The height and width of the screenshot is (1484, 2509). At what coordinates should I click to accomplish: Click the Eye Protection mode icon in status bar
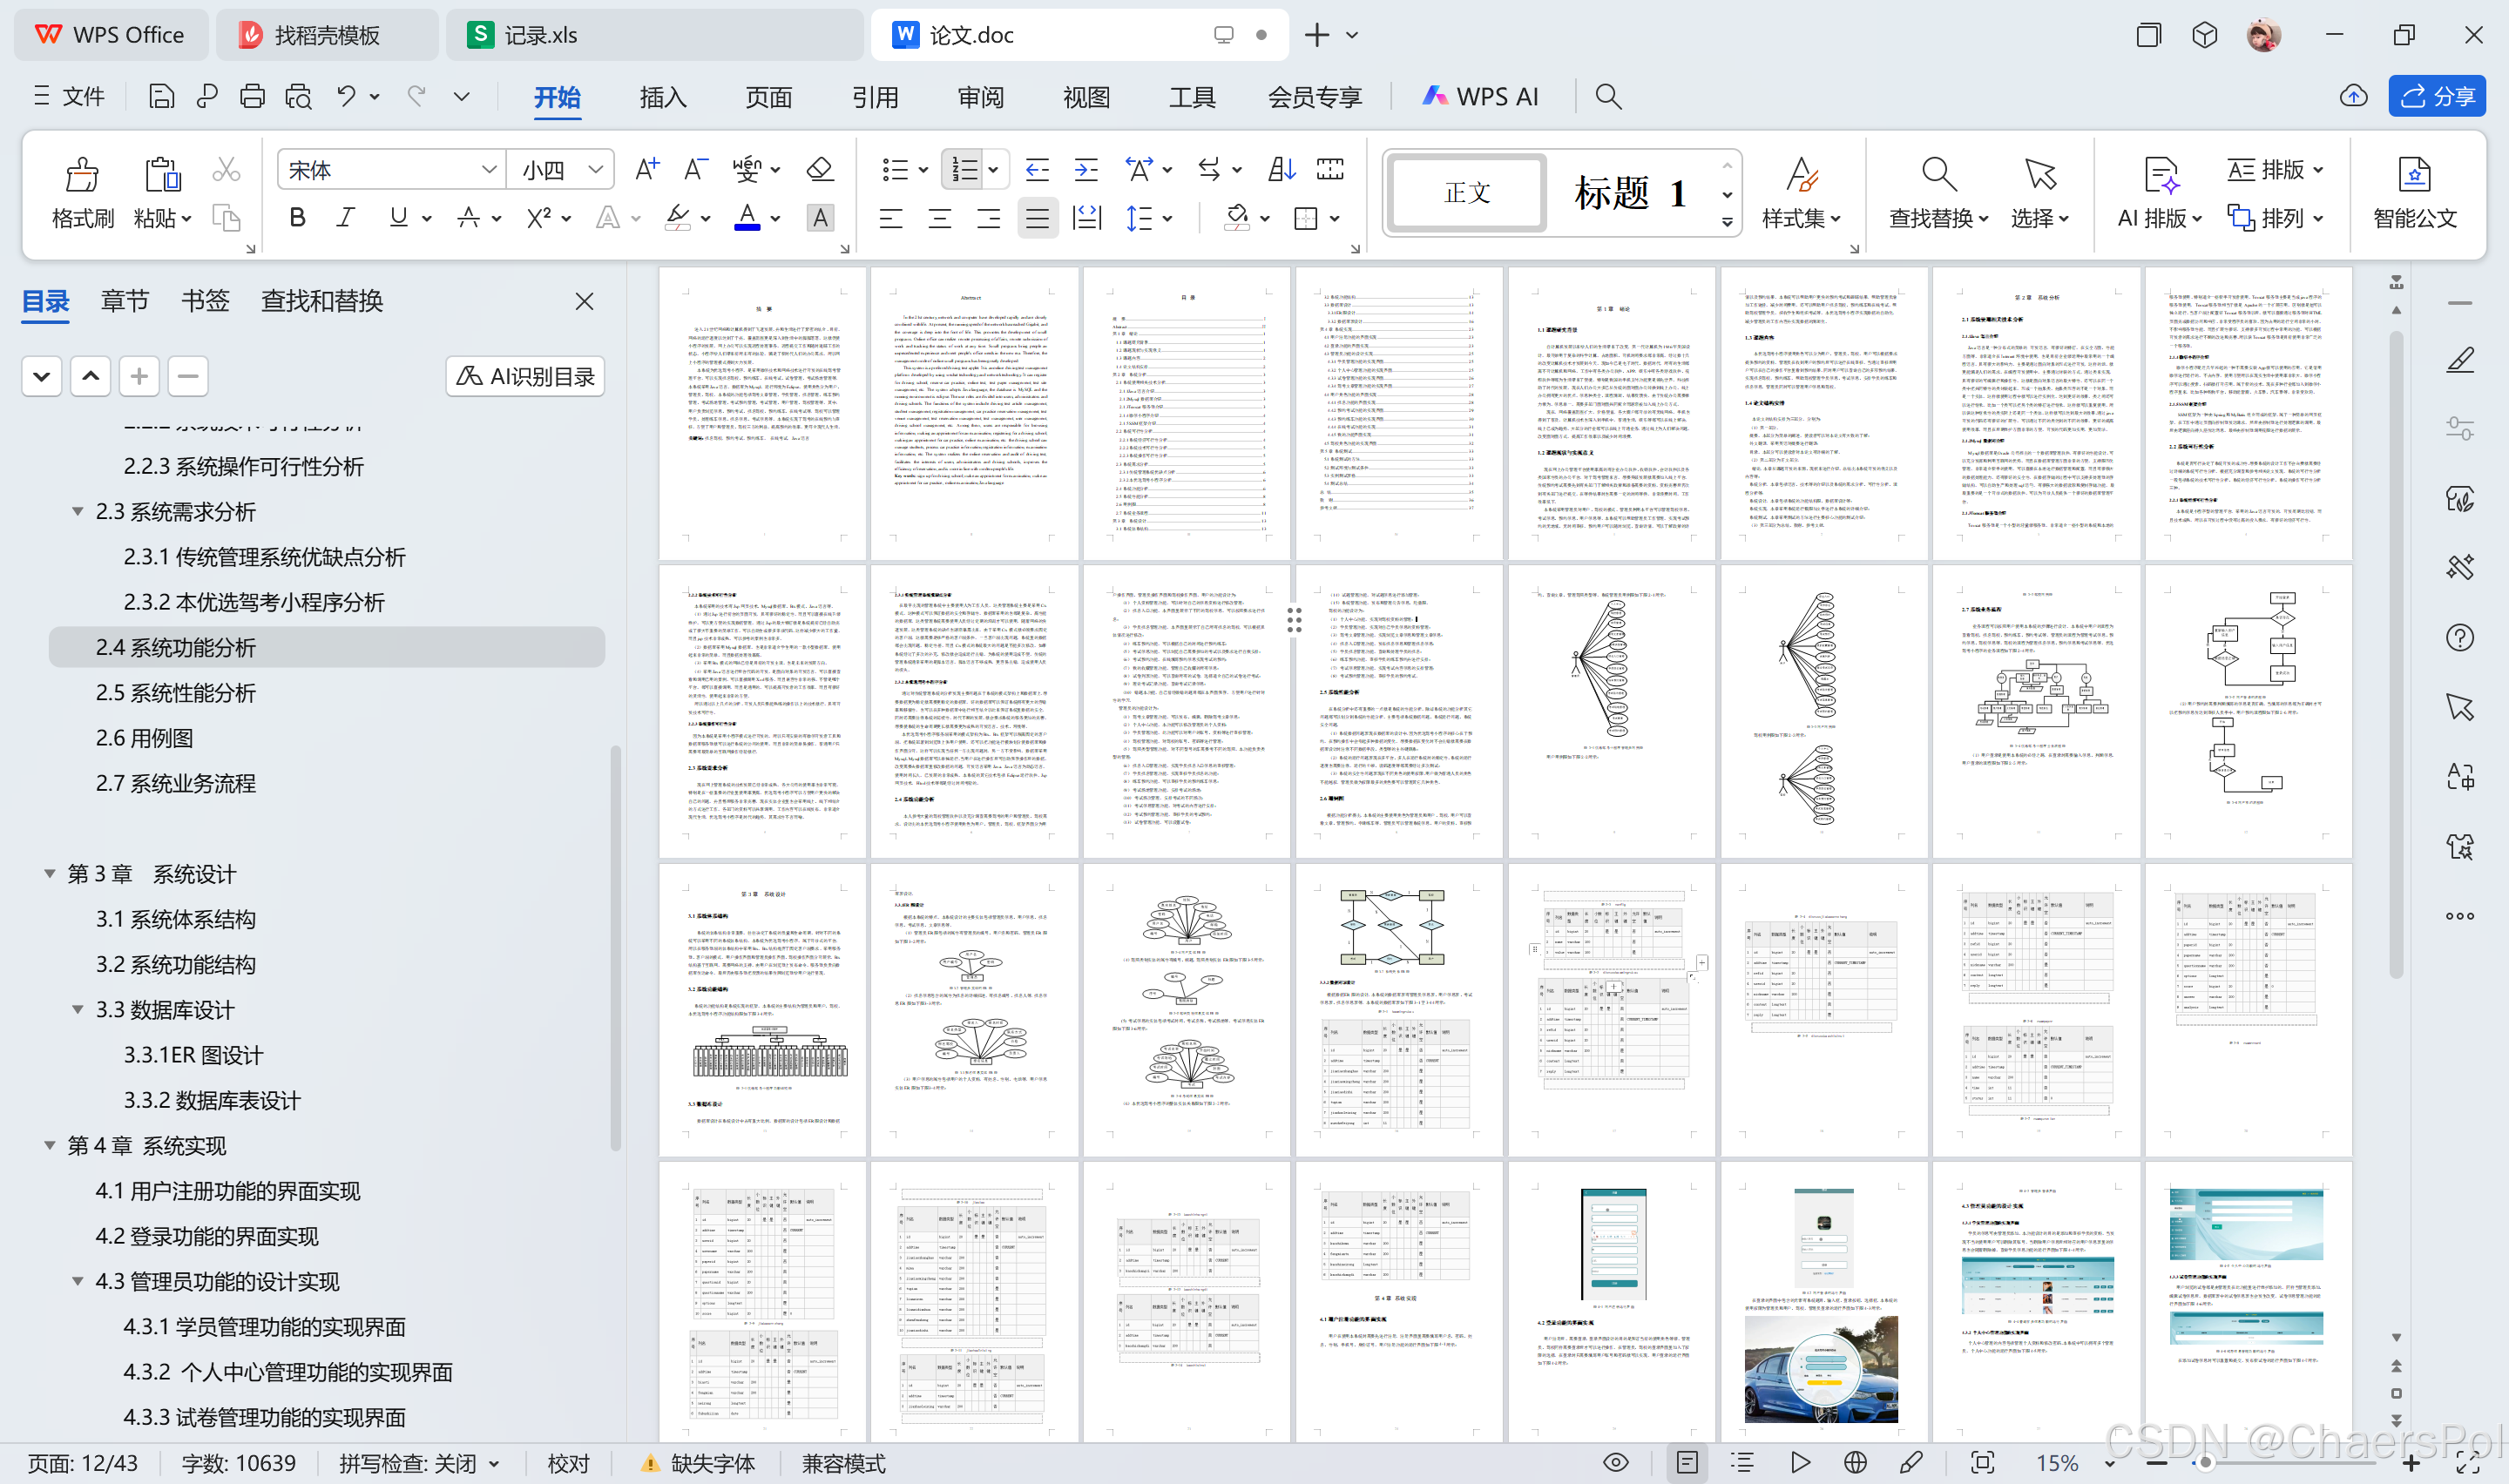1615,1463
